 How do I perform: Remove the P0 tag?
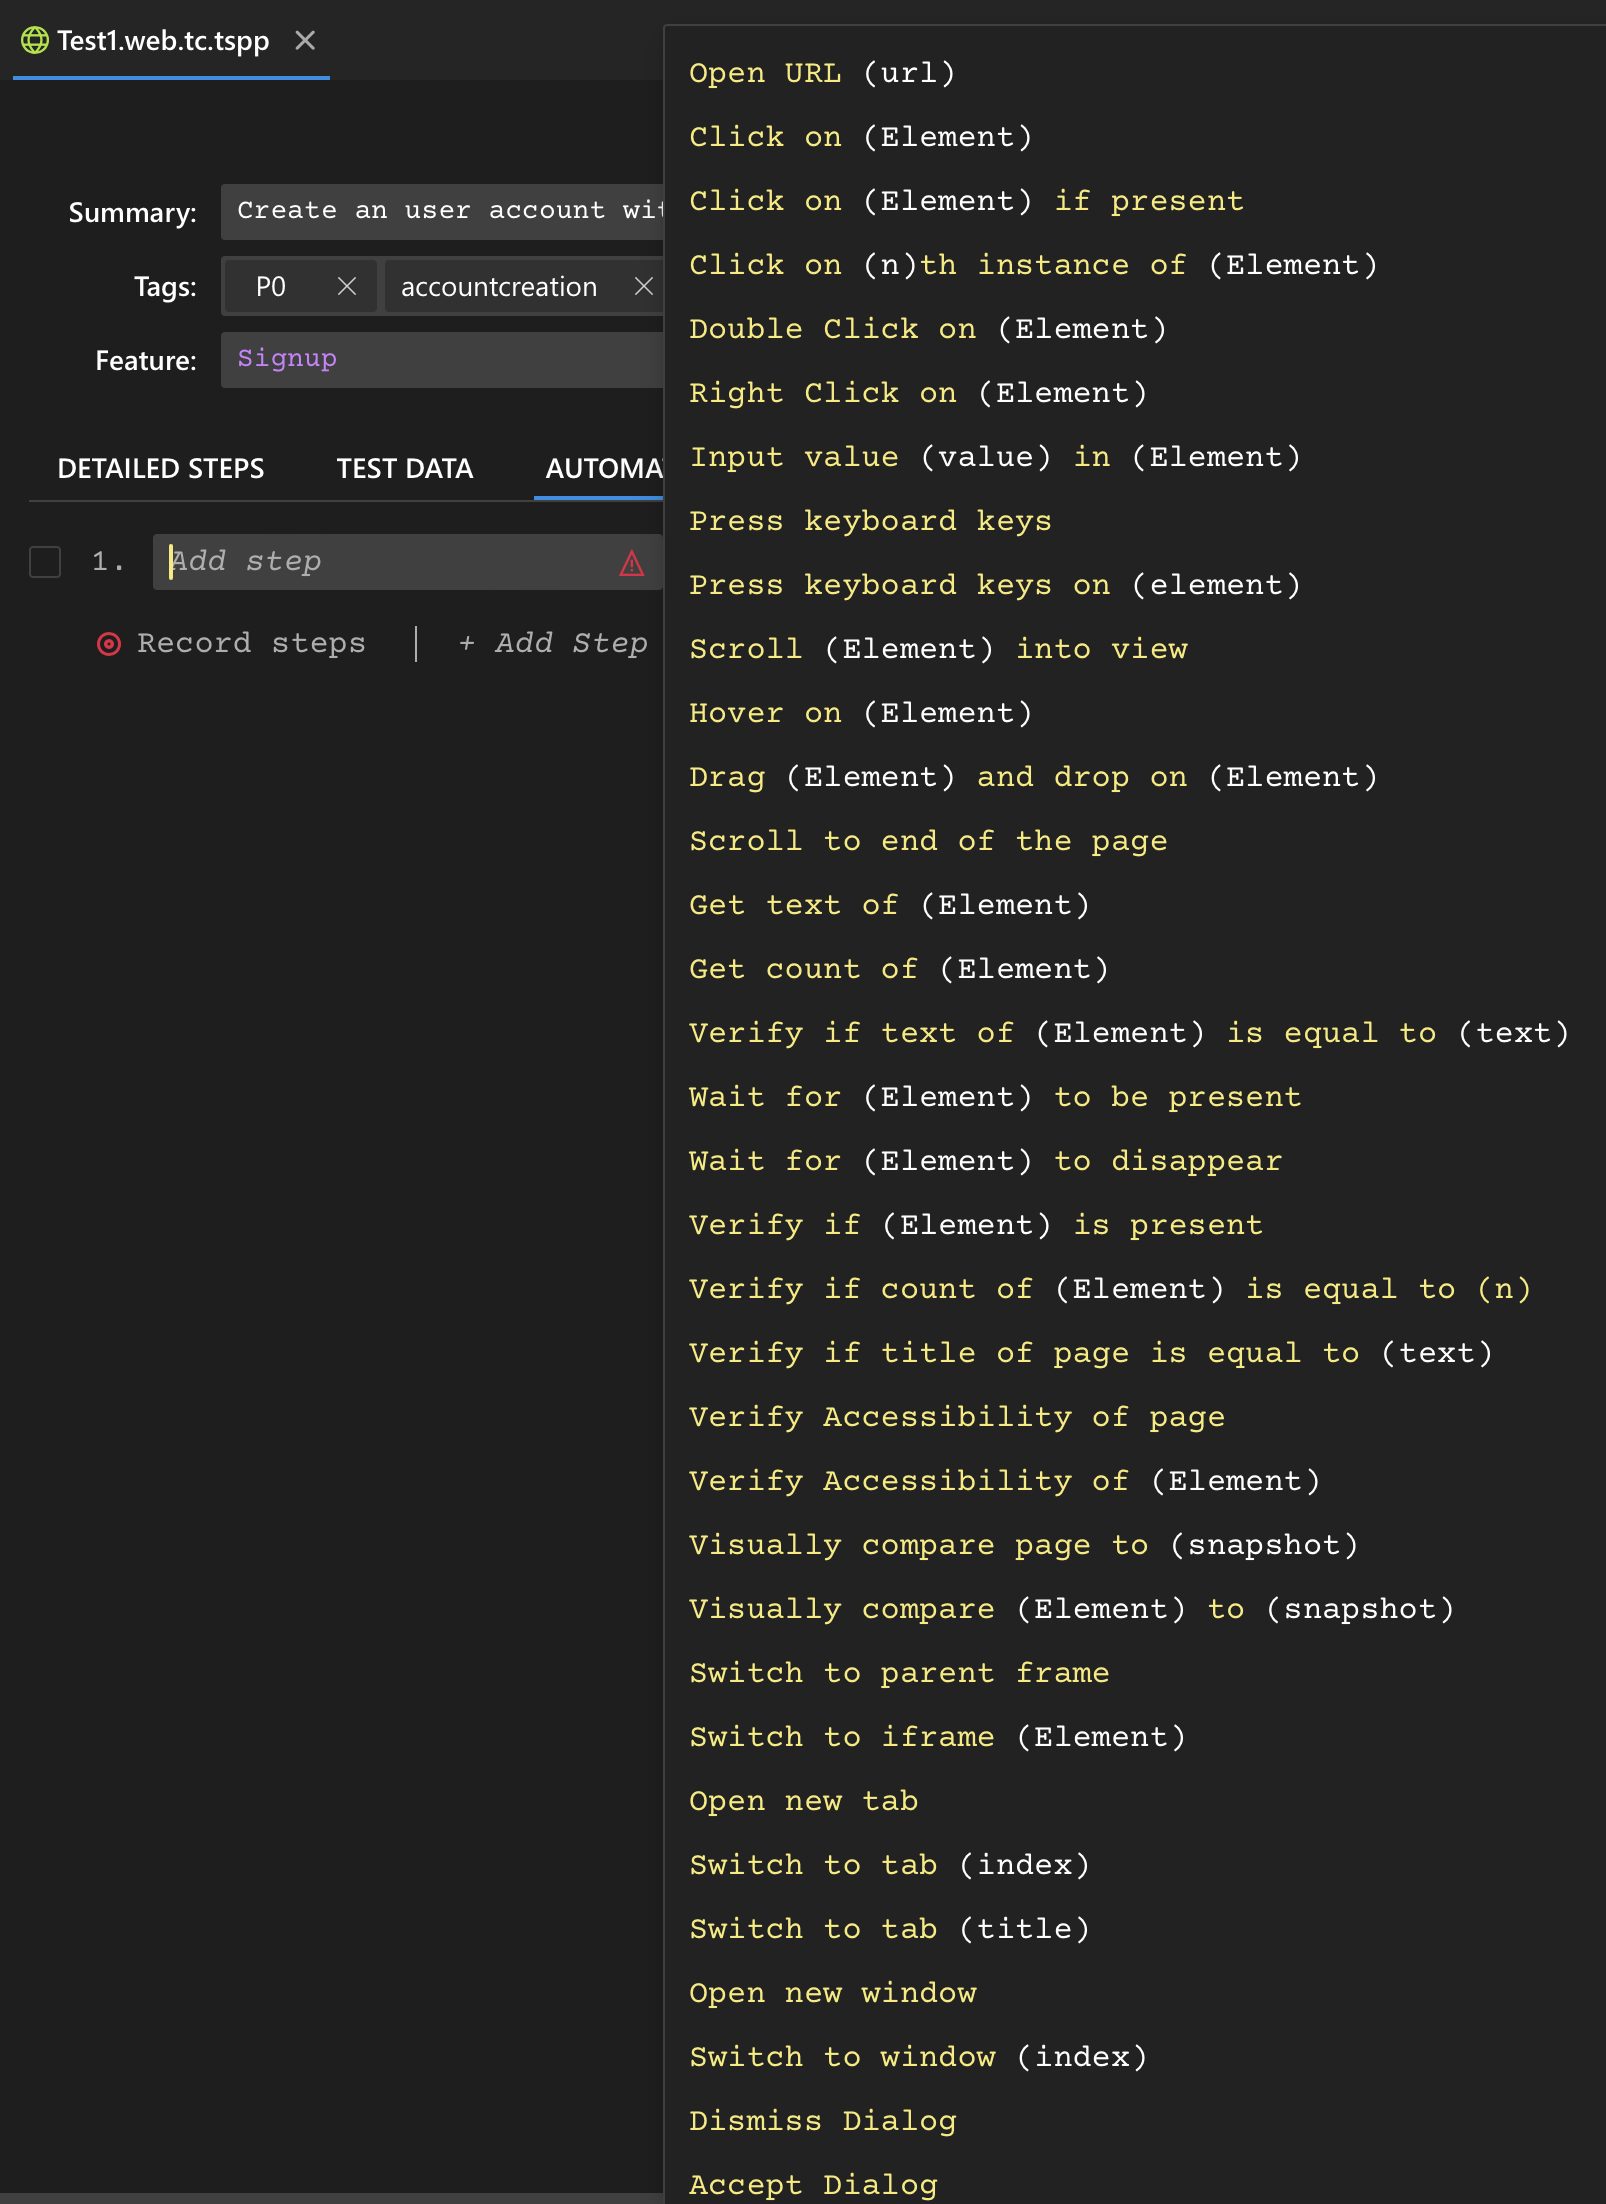click(347, 287)
